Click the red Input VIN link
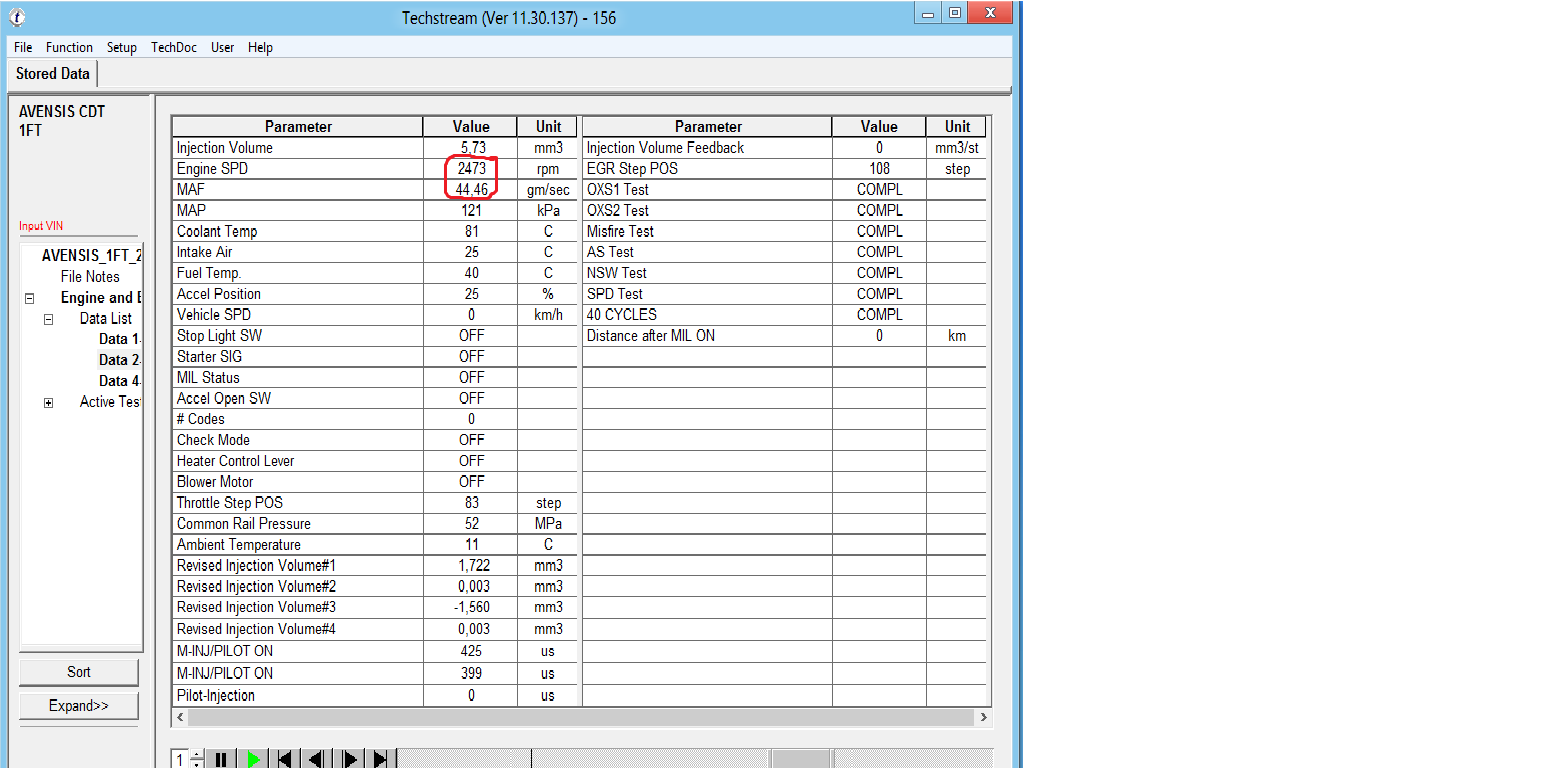The height and width of the screenshot is (768, 1554). (x=41, y=226)
